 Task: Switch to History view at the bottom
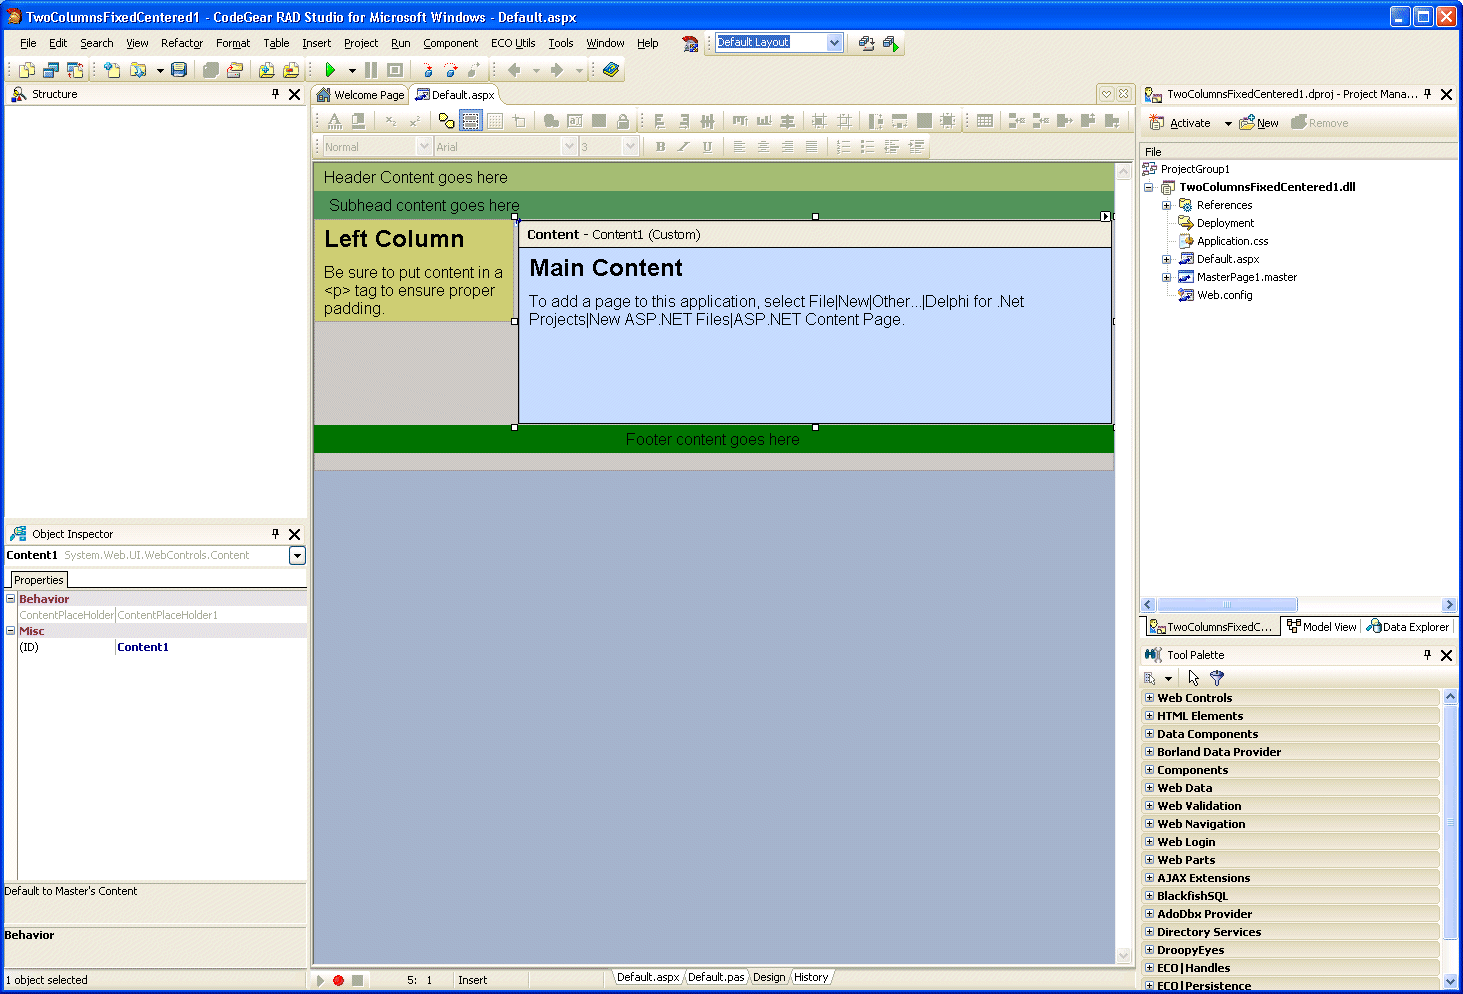coord(811,977)
